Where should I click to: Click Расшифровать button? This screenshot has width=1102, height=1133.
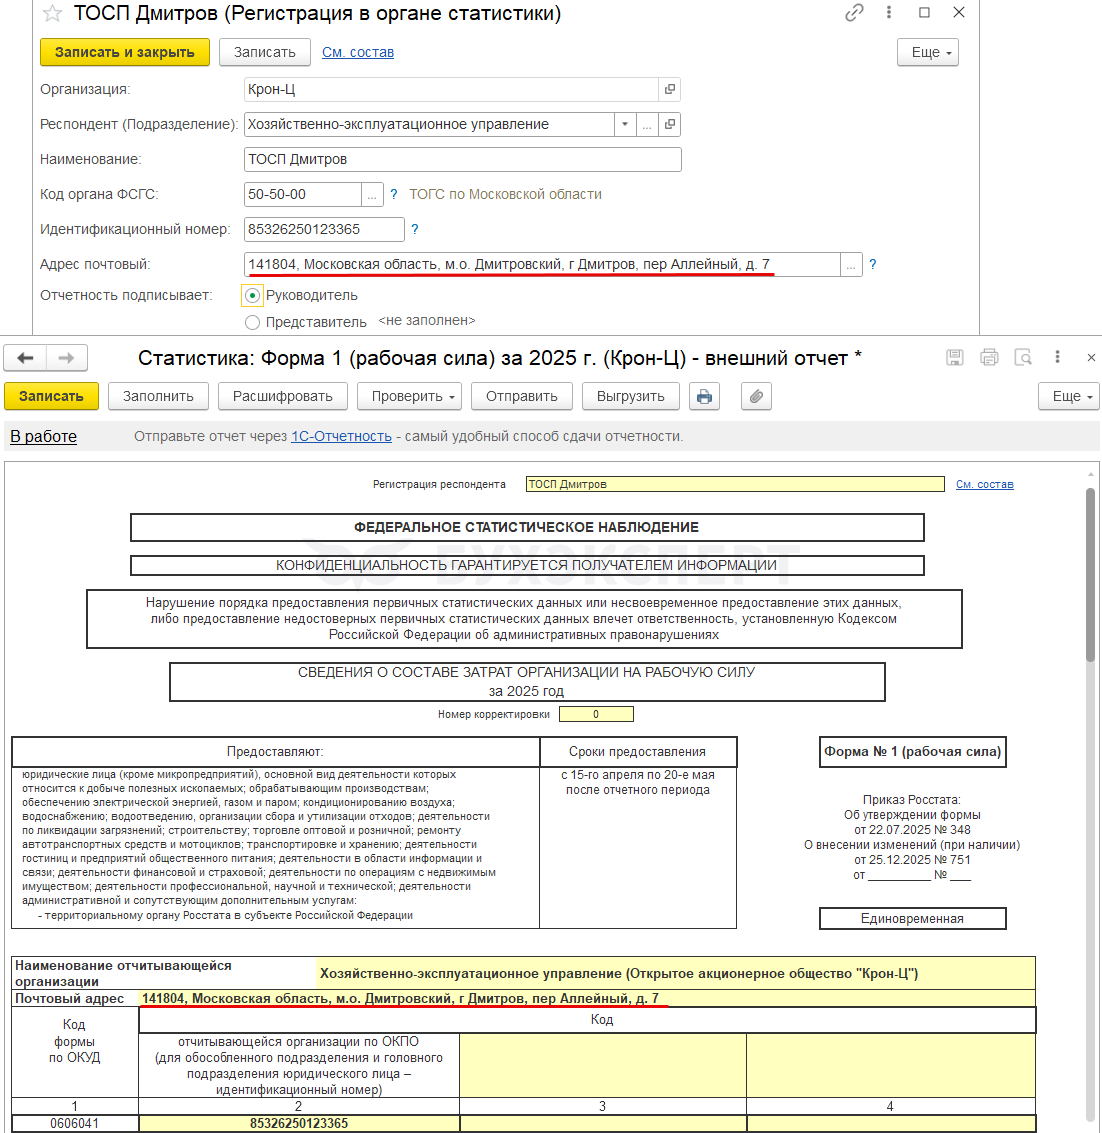point(283,396)
